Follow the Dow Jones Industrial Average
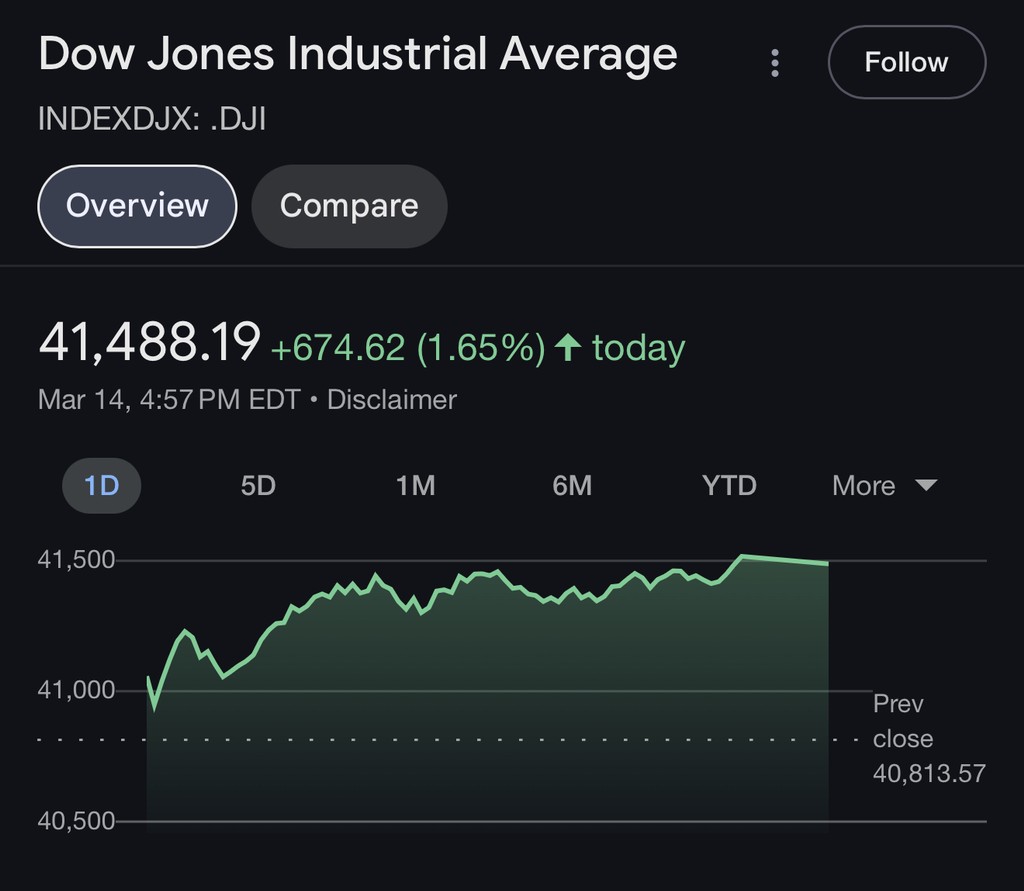The width and height of the screenshot is (1024, 891). click(x=906, y=62)
